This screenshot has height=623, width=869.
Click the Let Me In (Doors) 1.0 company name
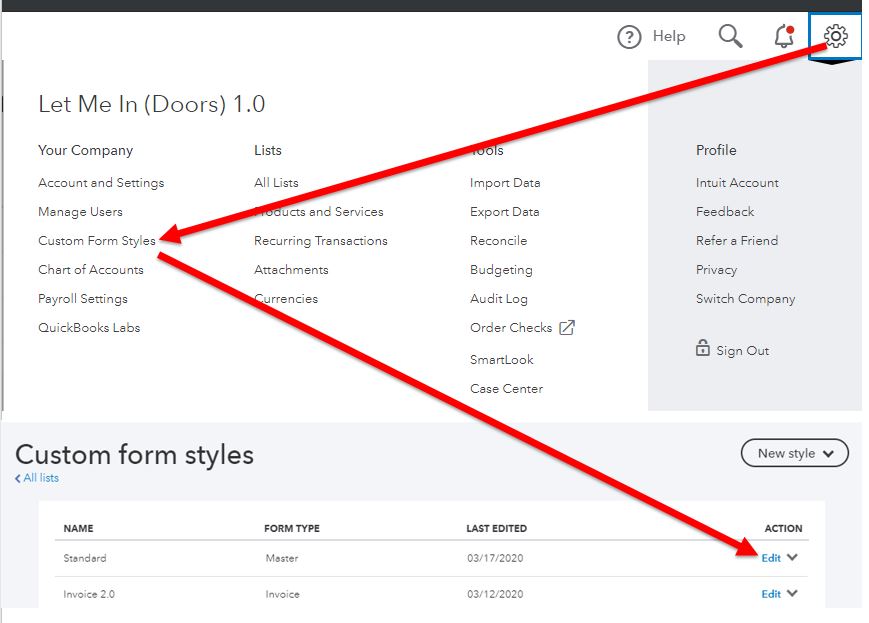tap(151, 104)
